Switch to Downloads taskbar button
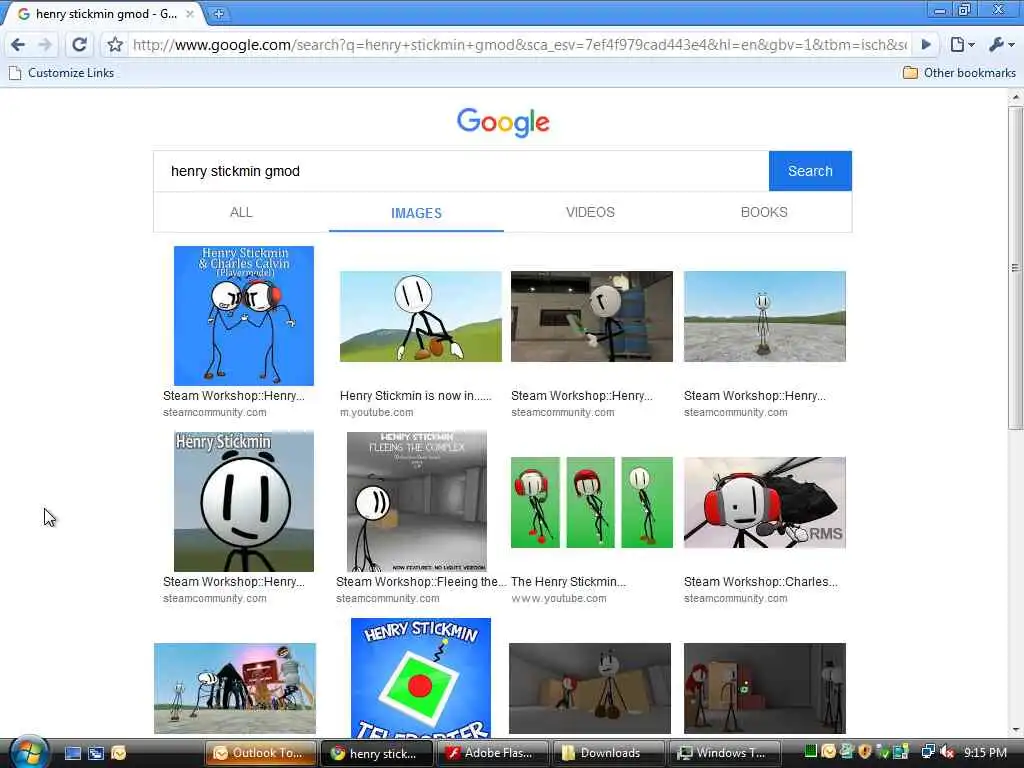The height and width of the screenshot is (768, 1024). click(x=608, y=753)
